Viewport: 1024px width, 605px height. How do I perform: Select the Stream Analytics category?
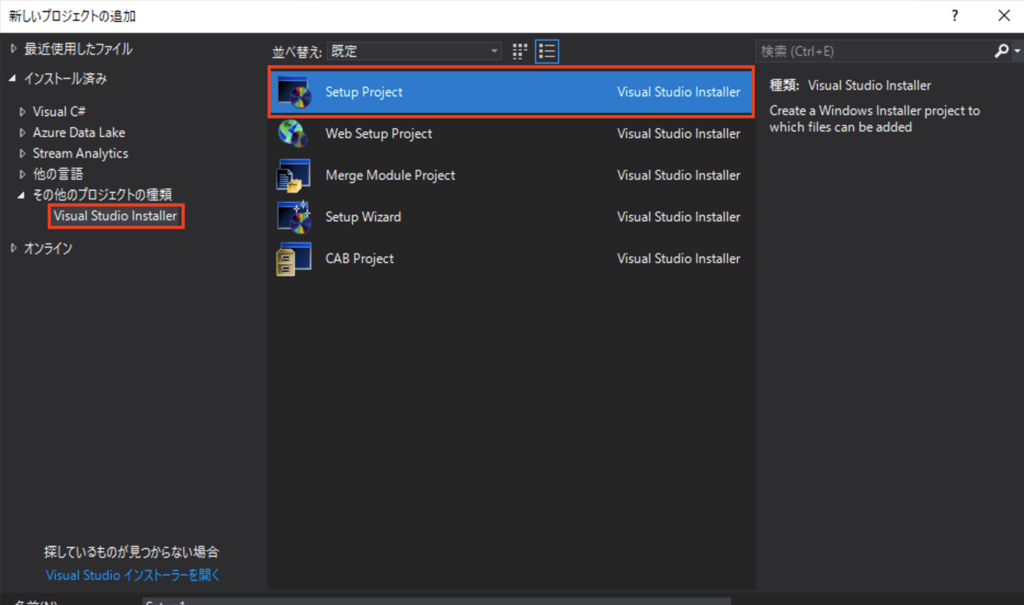pos(80,154)
